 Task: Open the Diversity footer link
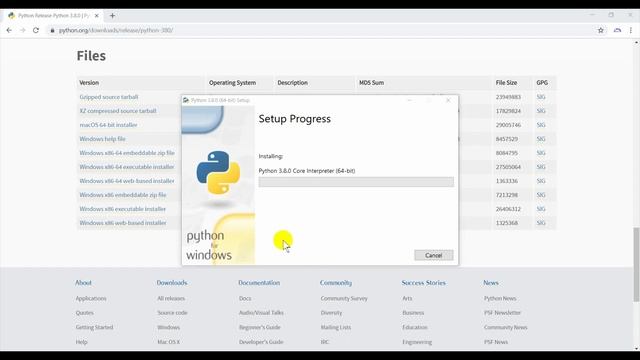pyautogui.click(x=331, y=313)
